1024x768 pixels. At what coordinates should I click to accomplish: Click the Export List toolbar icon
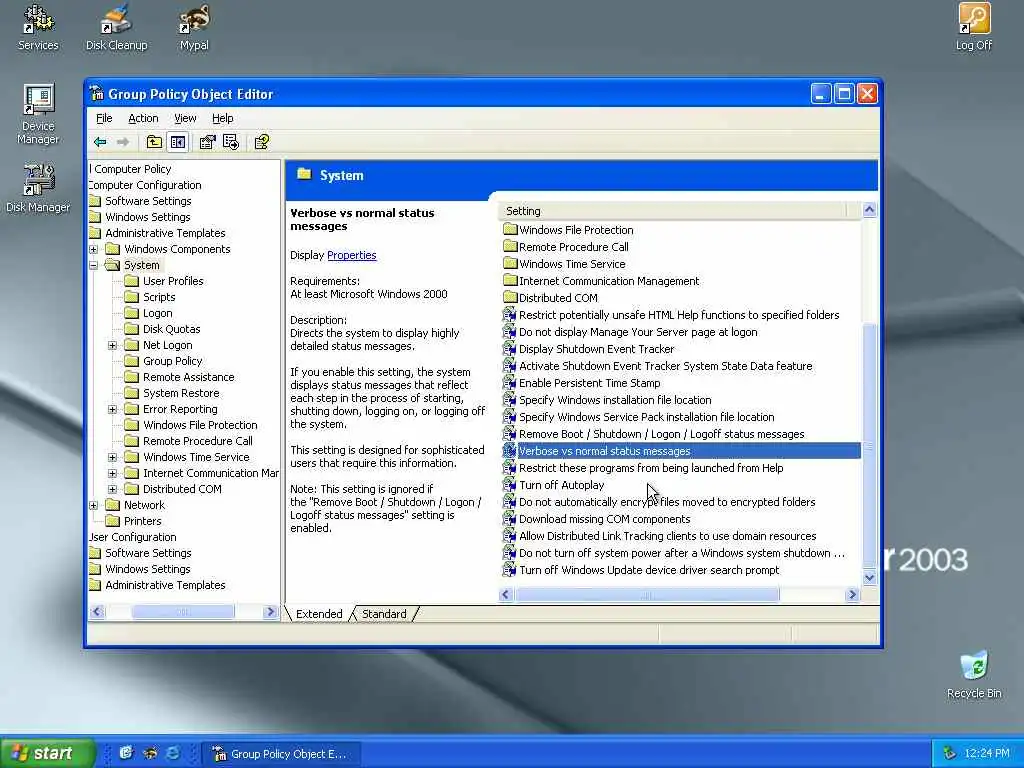click(x=231, y=142)
